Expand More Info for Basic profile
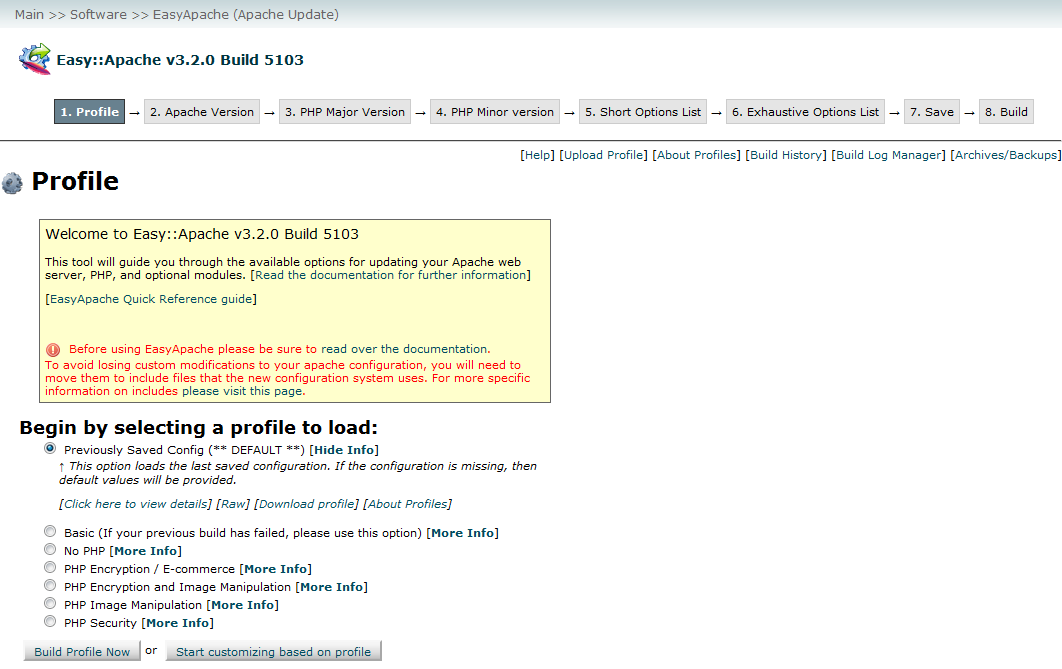Screen dimensions: 1062x669 click(462, 533)
